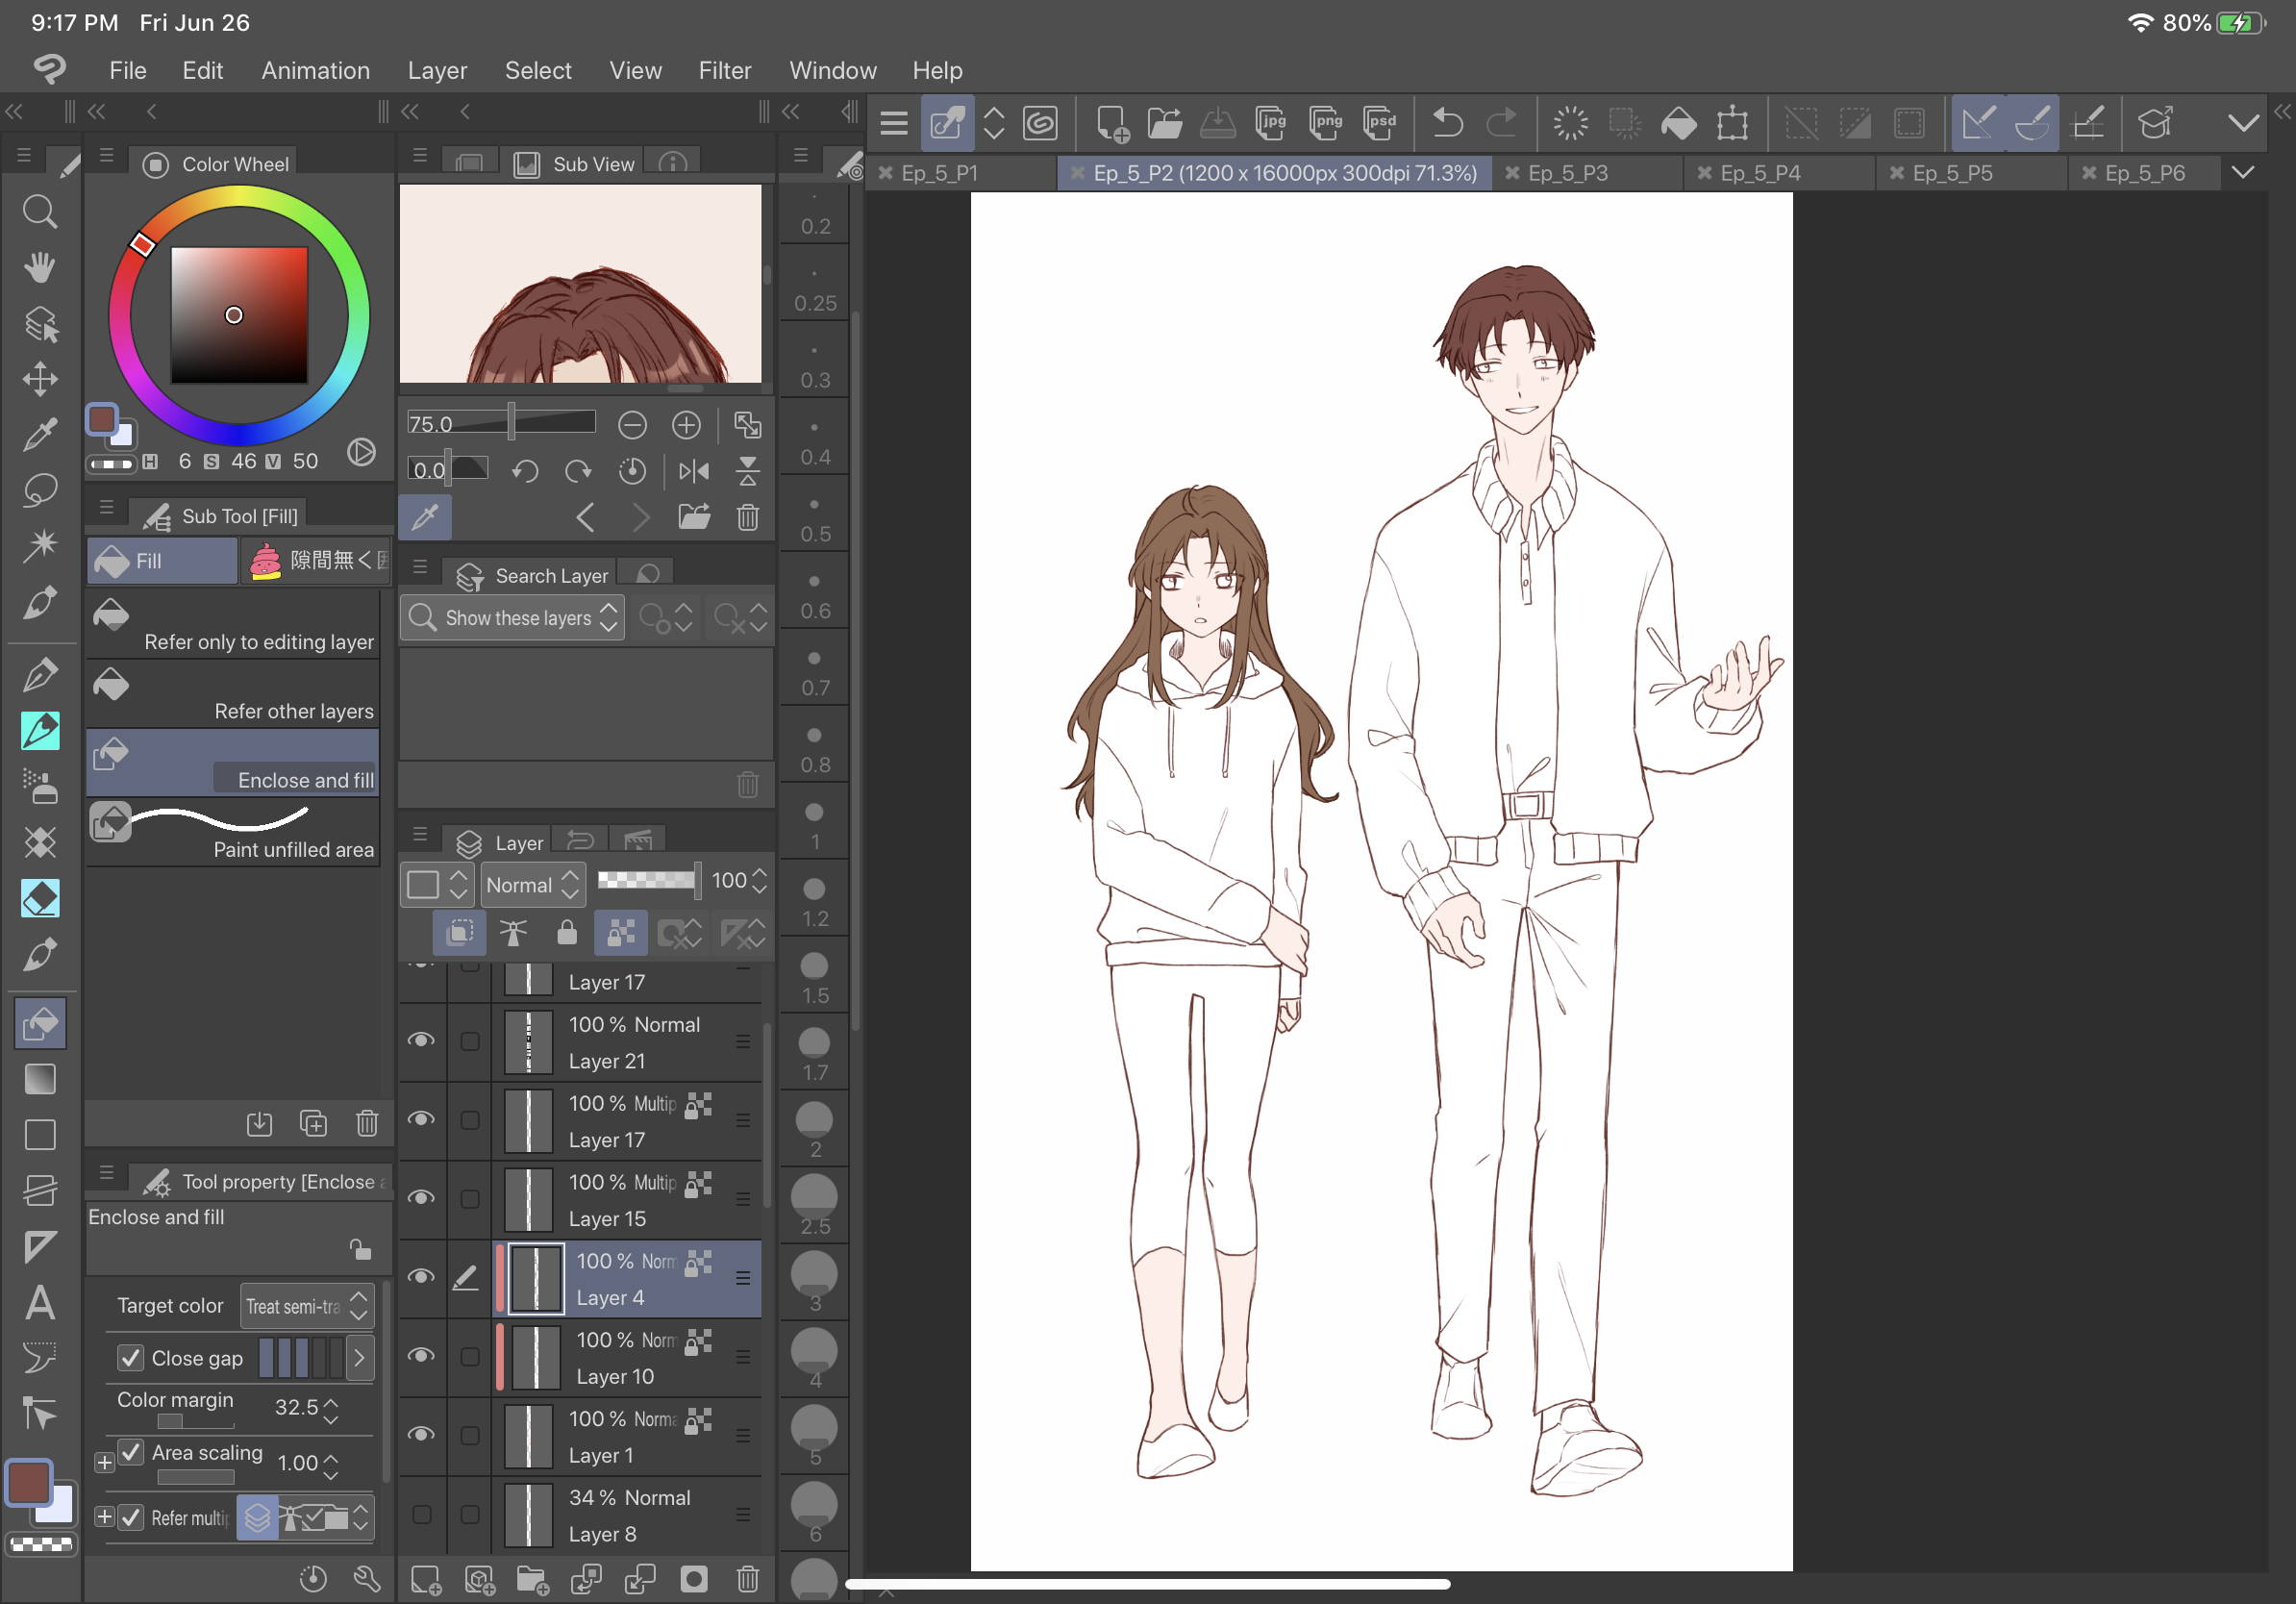
Task: Select the Auto select magic wand tool
Action: click(39, 545)
